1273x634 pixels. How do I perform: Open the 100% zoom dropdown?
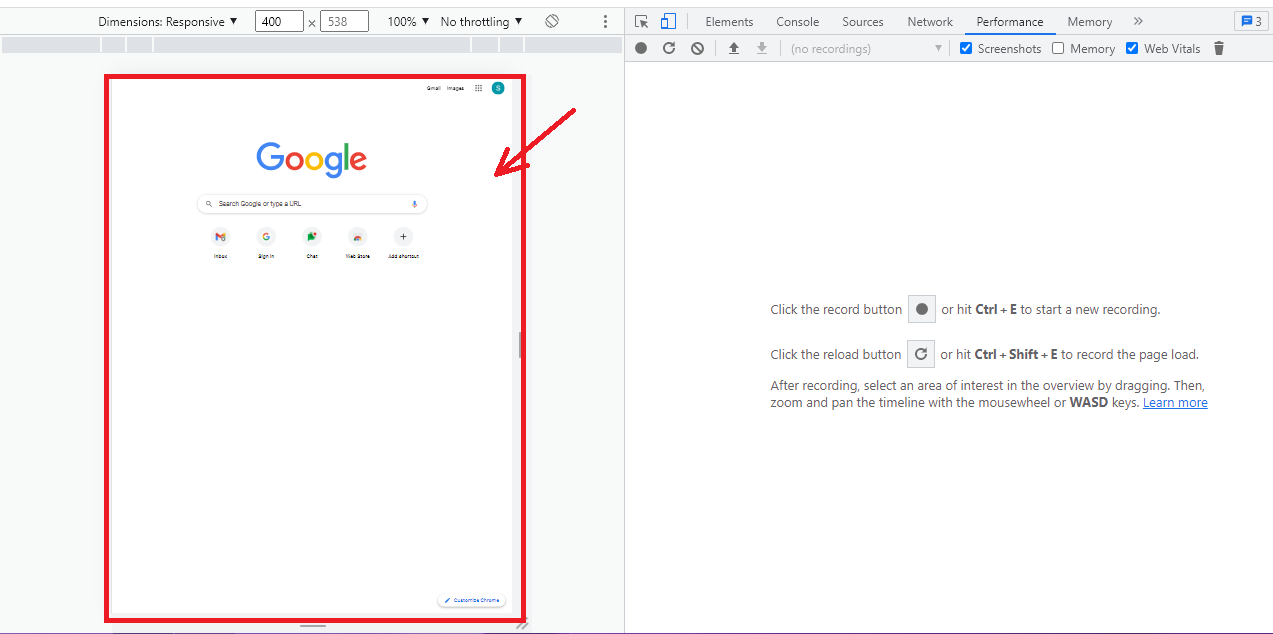tap(408, 21)
